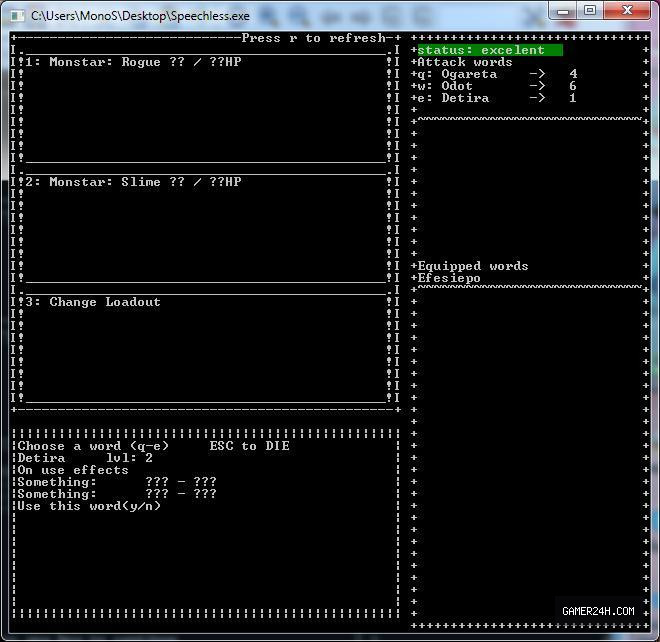
Task: Select option '2: Monstar: Slime ?? / ??HP'
Action: click(x=133, y=182)
